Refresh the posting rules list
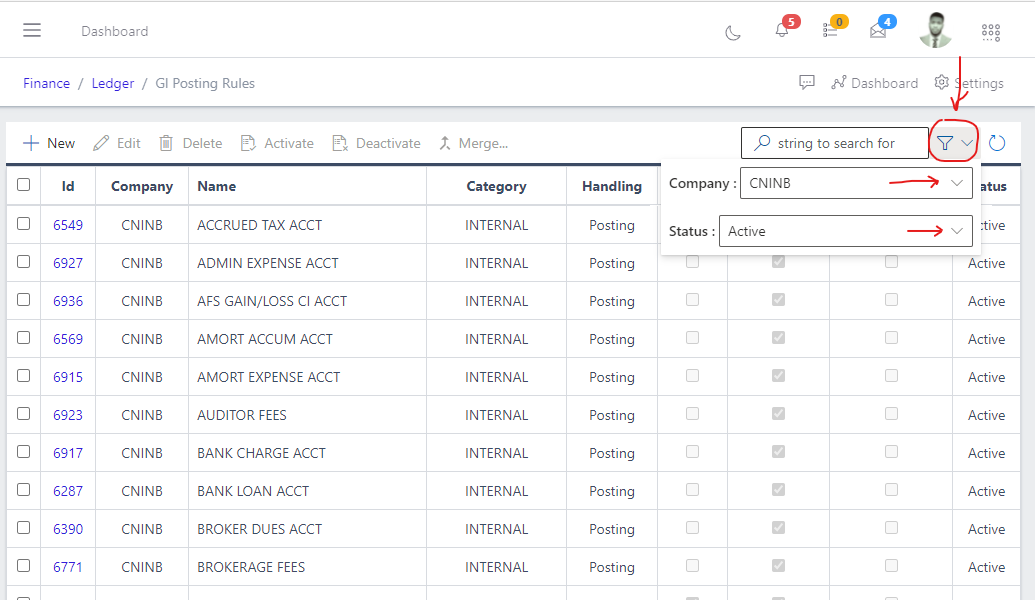Image resolution: width=1035 pixels, height=600 pixels. pyautogui.click(x=996, y=142)
